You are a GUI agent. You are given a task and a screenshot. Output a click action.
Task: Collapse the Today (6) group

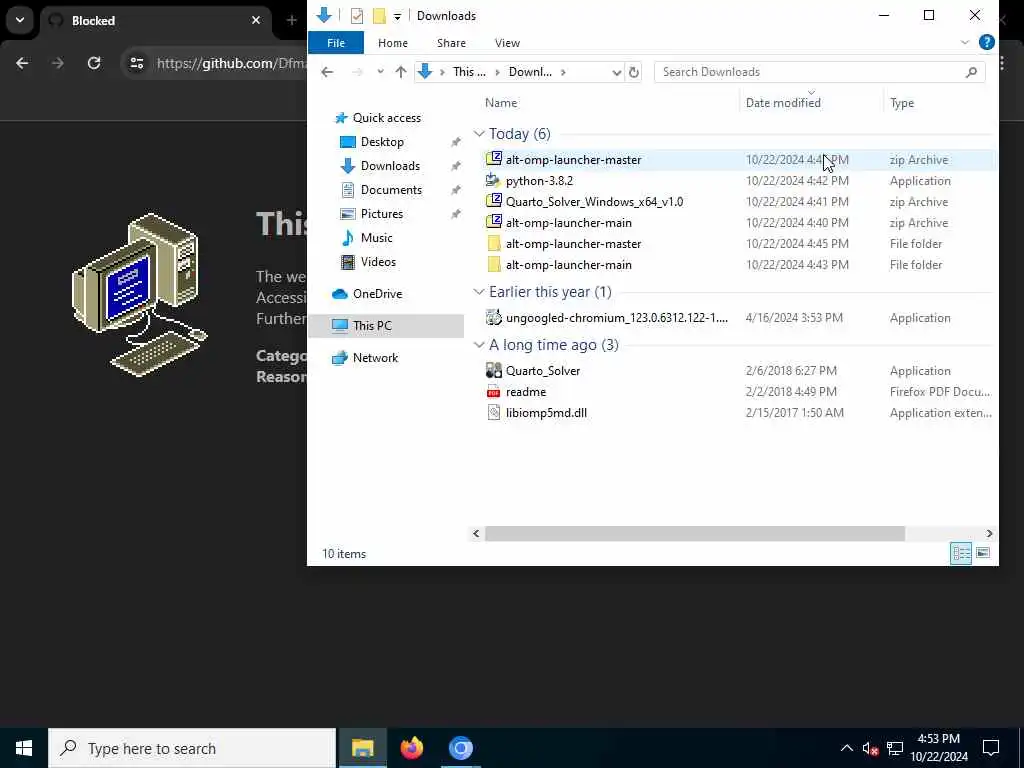click(x=479, y=133)
